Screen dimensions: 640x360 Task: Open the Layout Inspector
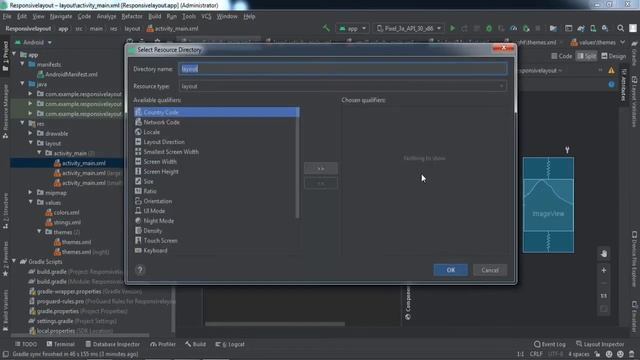(x=600, y=344)
